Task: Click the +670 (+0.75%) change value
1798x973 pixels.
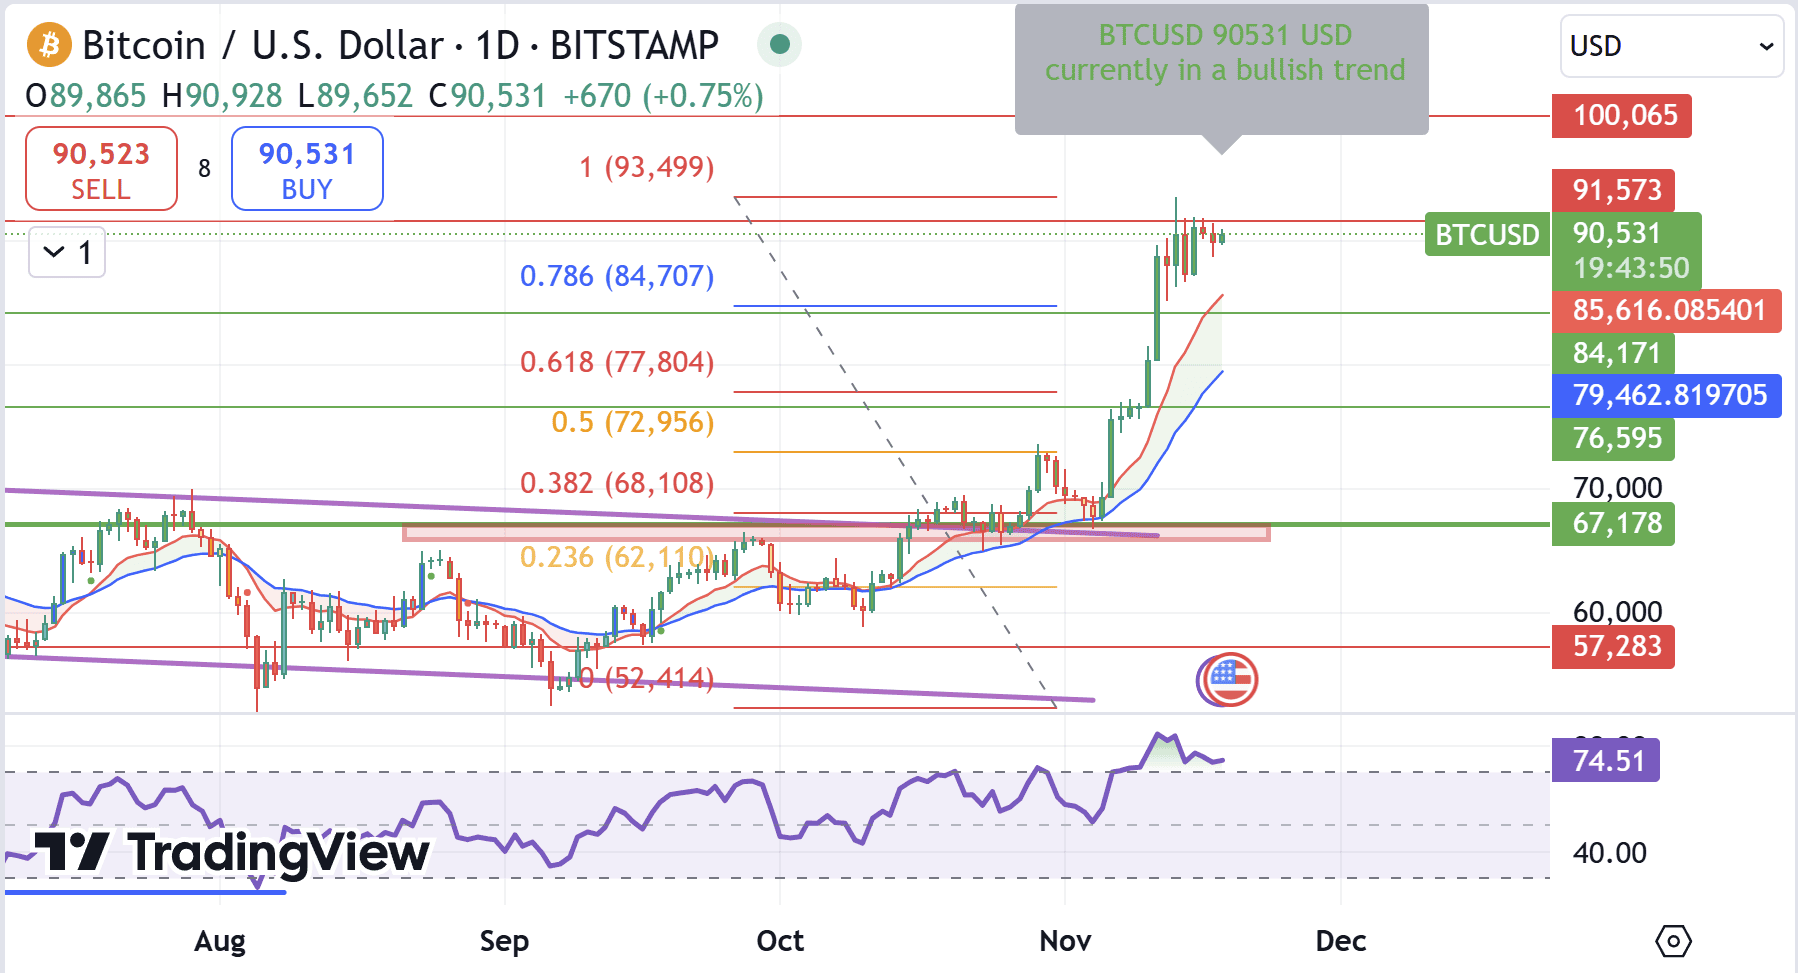Action: (x=663, y=97)
